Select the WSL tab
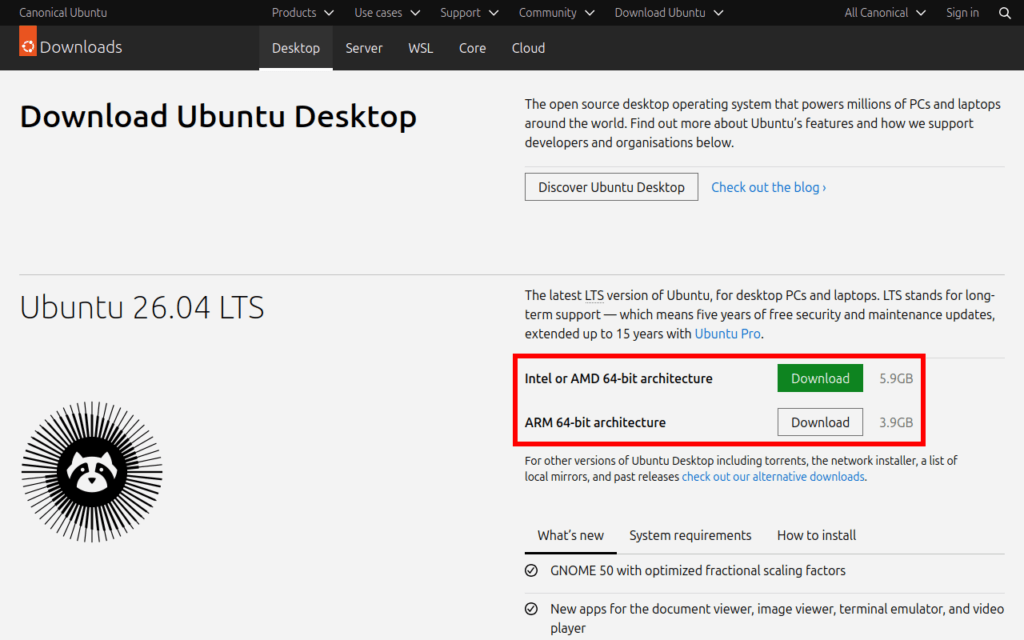This screenshot has height=640, width=1024. click(421, 48)
